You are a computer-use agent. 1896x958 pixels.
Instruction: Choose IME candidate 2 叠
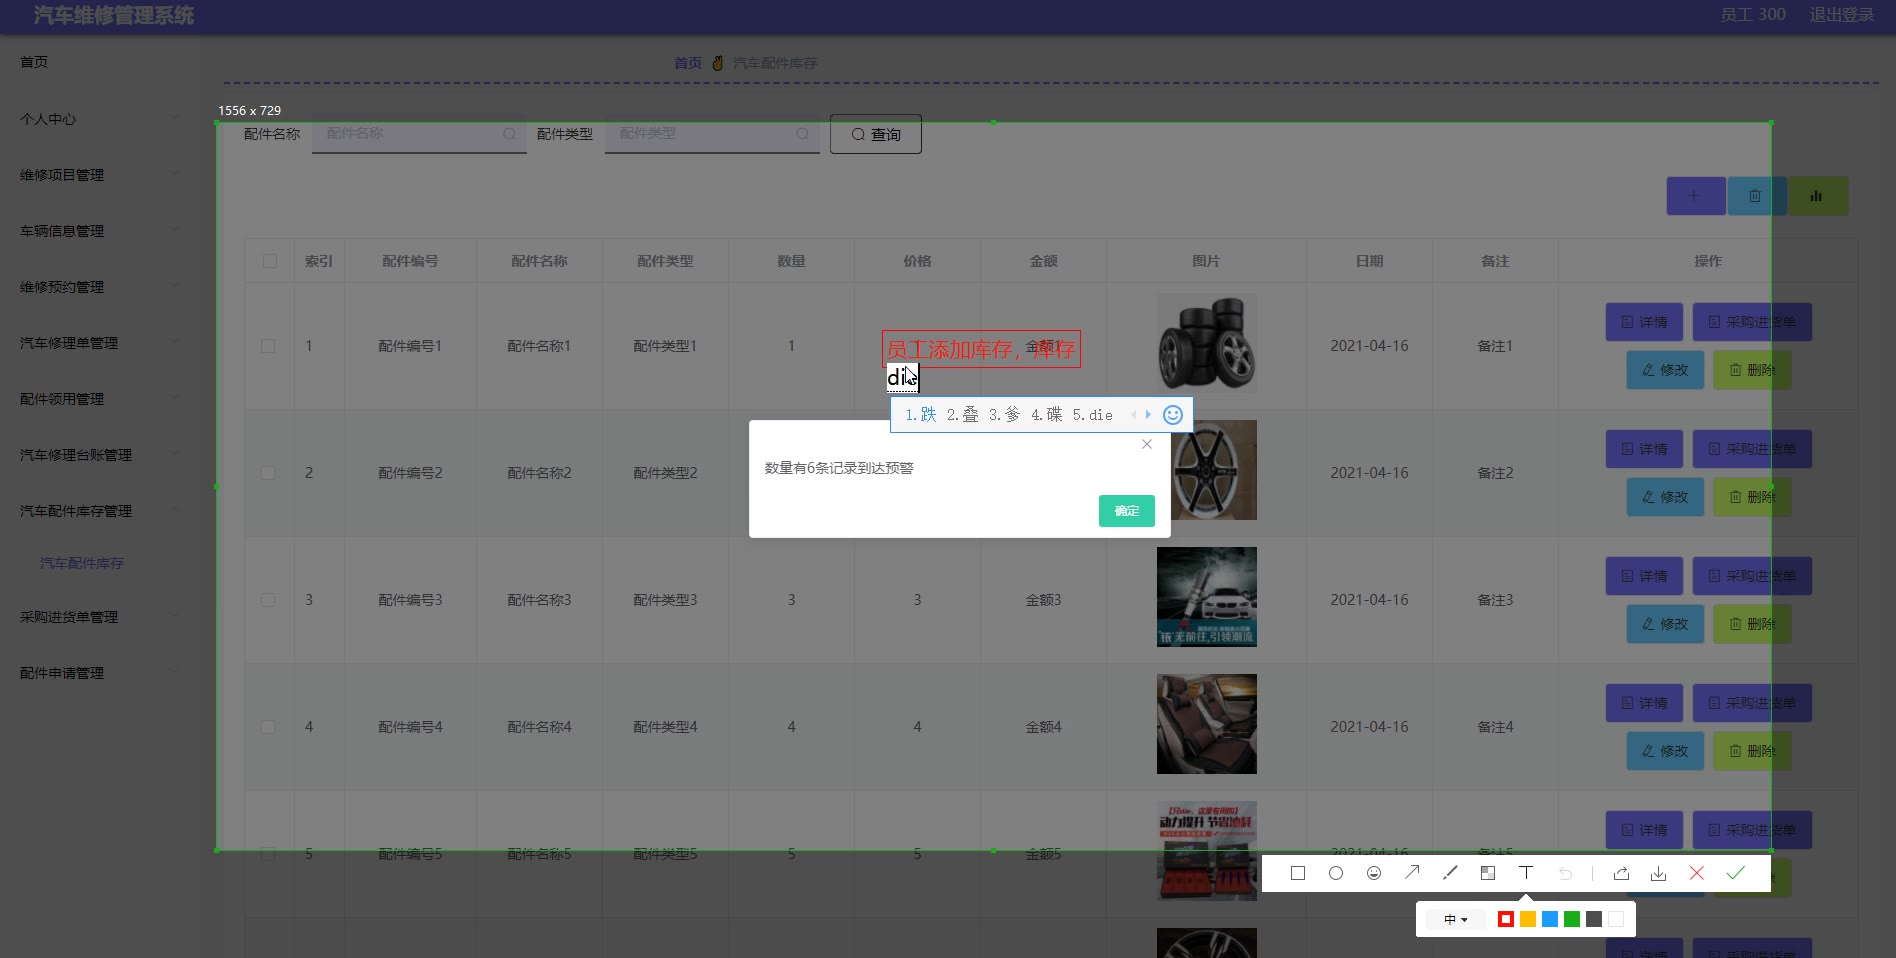(x=963, y=415)
